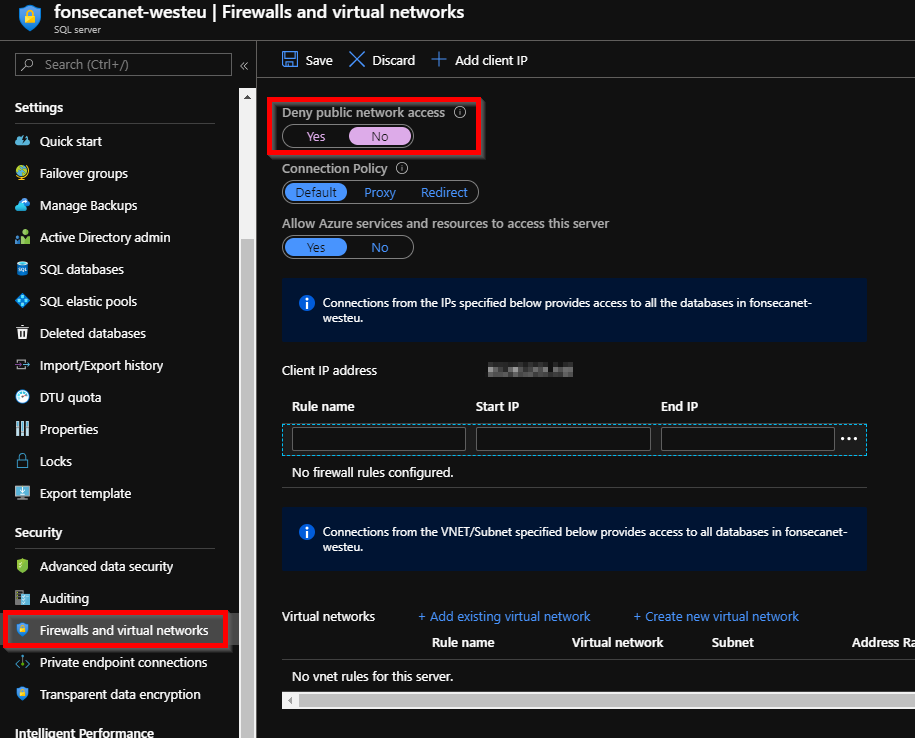Click the Manage Backups cloud icon

tap(22, 205)
